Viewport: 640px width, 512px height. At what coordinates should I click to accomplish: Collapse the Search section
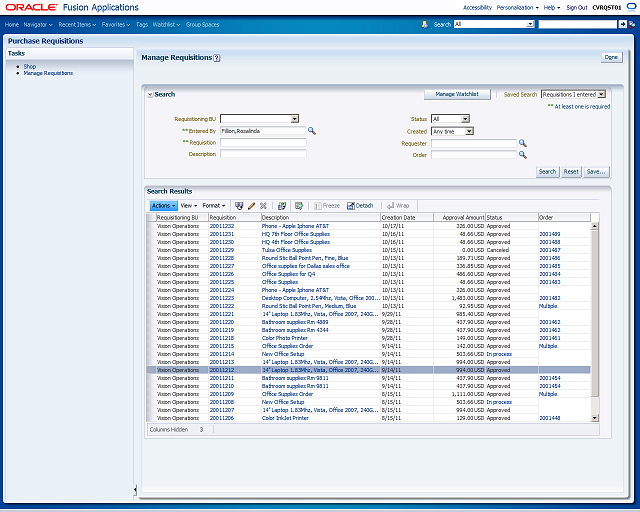pyautogui.click(x=150, y=95)
